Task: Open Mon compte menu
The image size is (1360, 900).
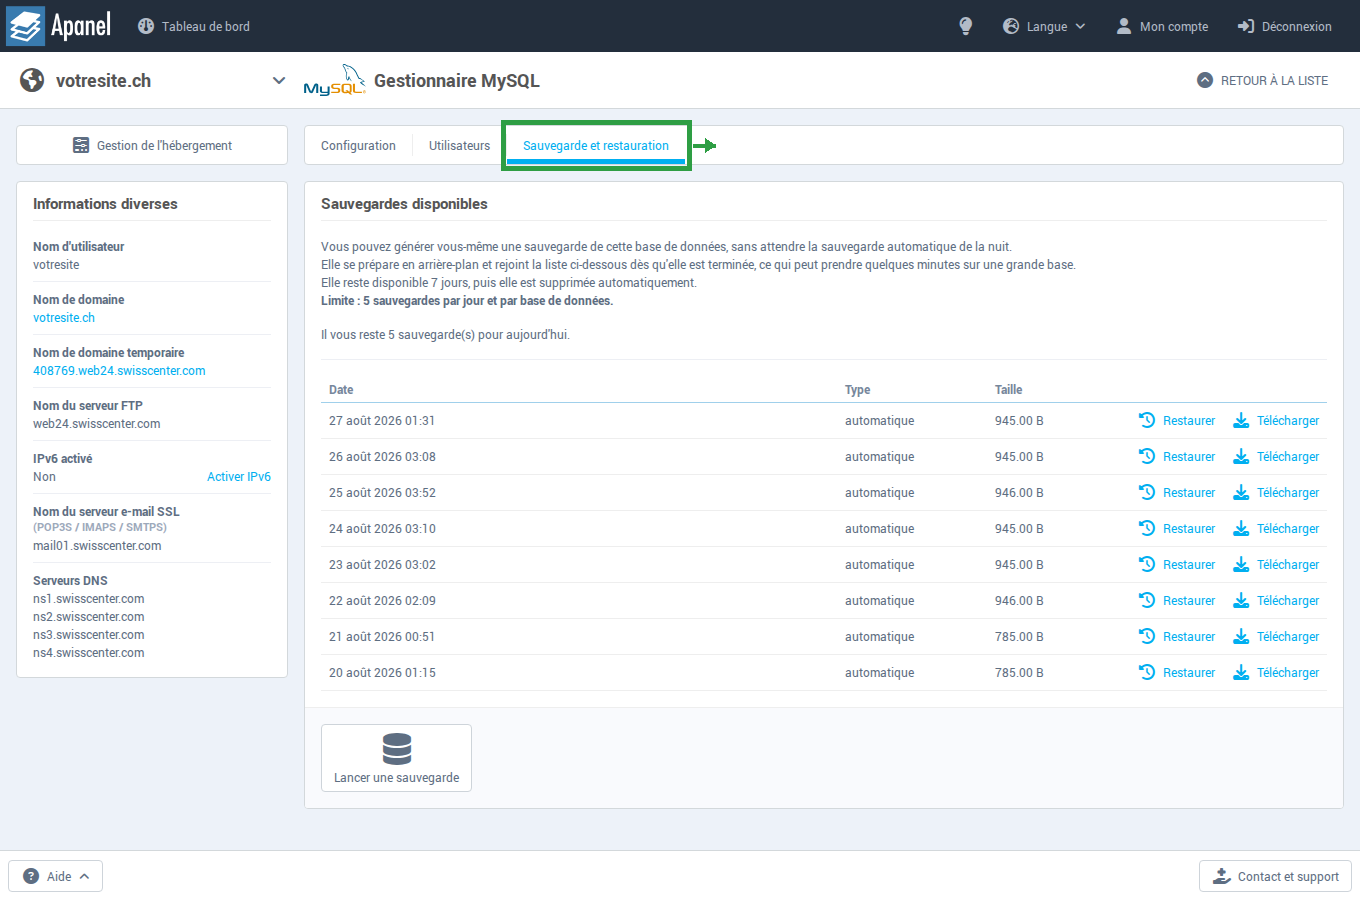Action: click(x=1162, y=26)
